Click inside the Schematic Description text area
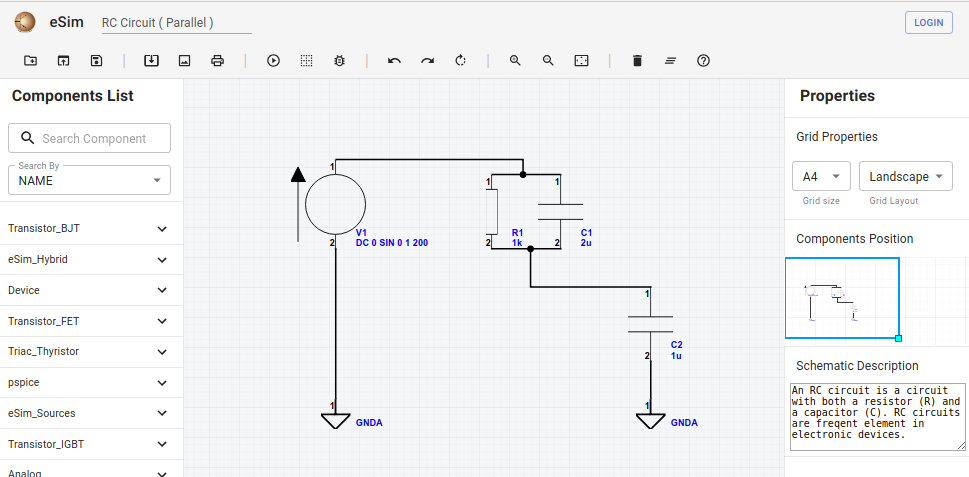969x477 pixels. [x=878, y=417]
